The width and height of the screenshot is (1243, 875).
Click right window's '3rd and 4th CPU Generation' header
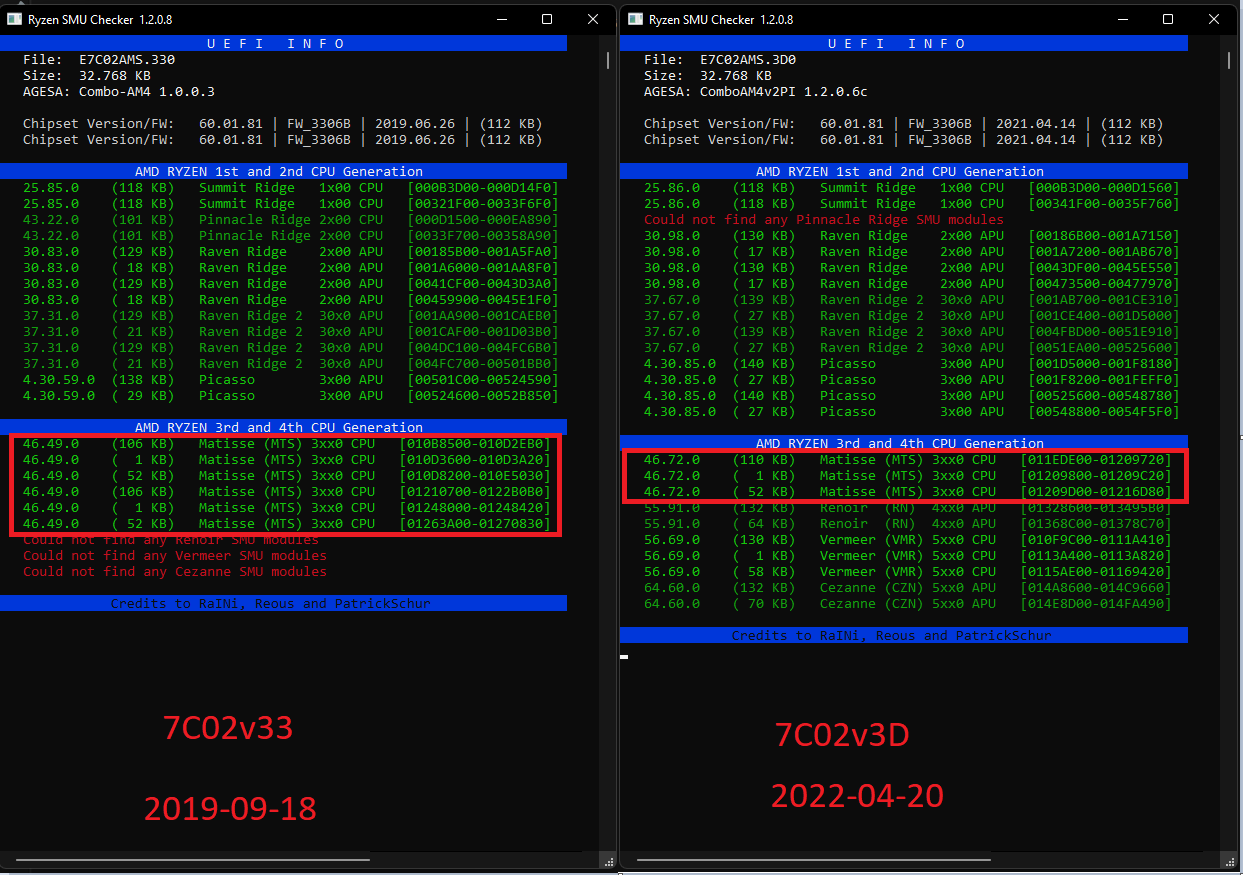click(x=904, y=443)
